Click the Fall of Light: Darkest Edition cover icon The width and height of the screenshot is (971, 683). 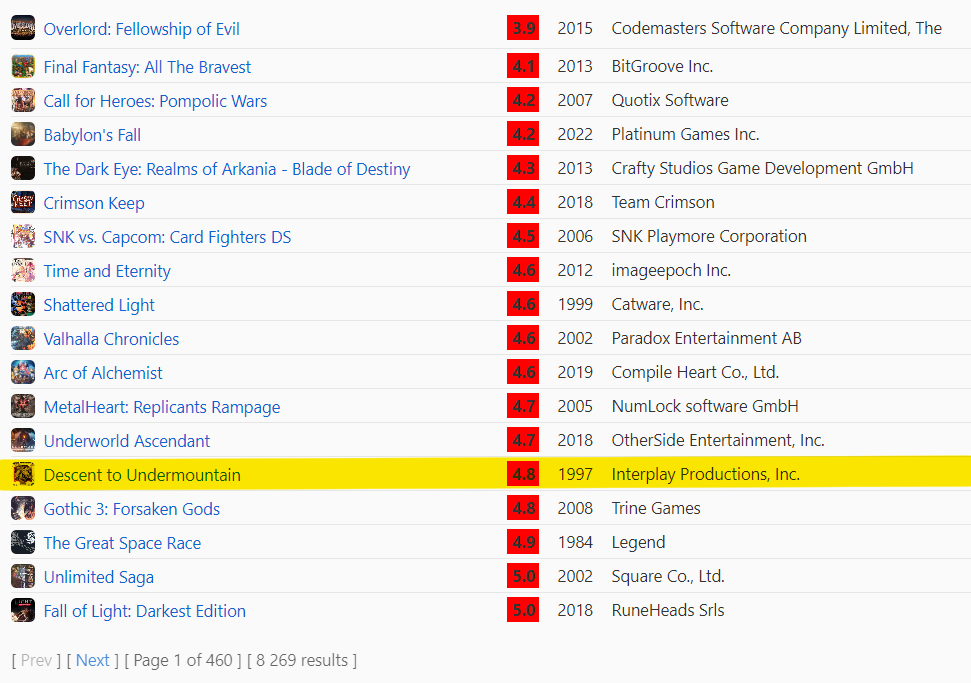point(23,611)
